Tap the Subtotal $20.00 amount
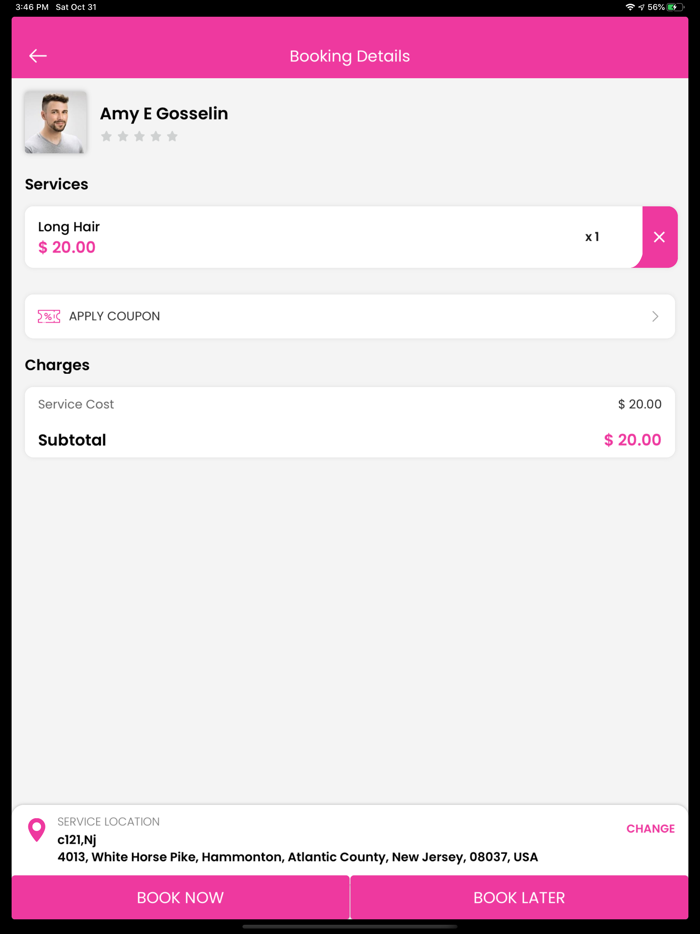Viewport: 700px width, 934px height. (x=632, y=440)
